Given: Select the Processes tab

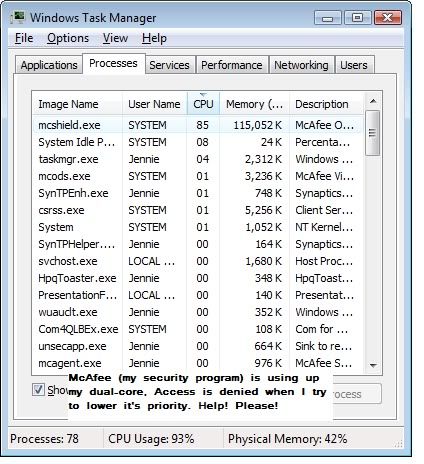Looking at the screenshot, I should coord(114,63).
